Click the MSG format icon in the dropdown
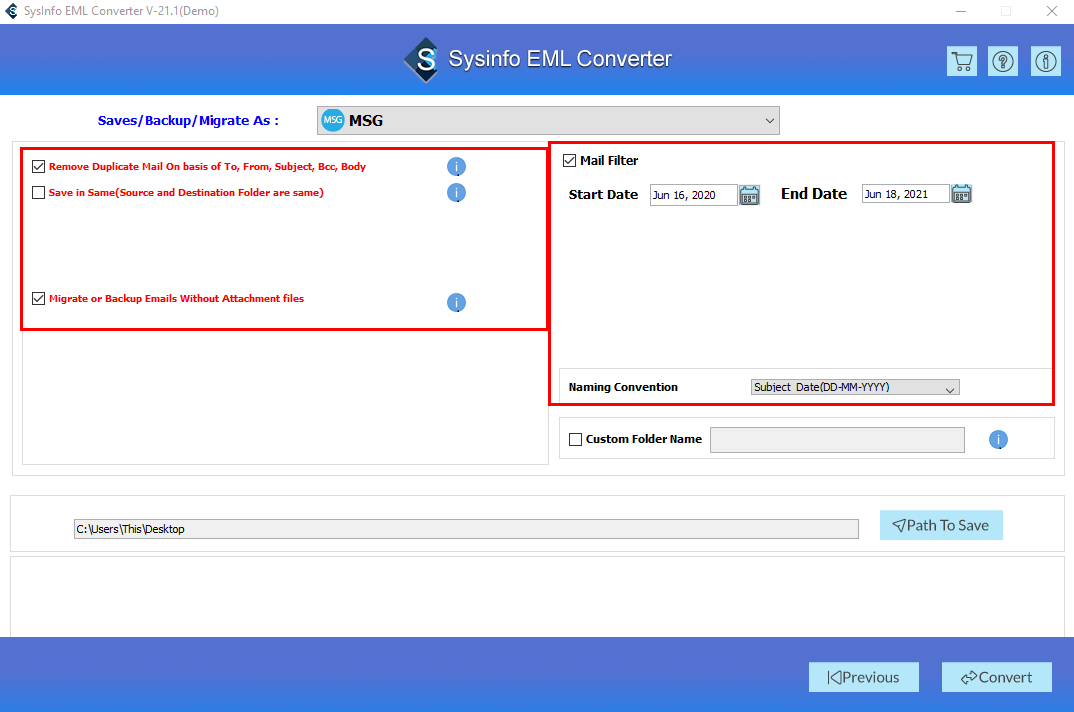This screenshot has height=712, width=1074. coord(332,119)
